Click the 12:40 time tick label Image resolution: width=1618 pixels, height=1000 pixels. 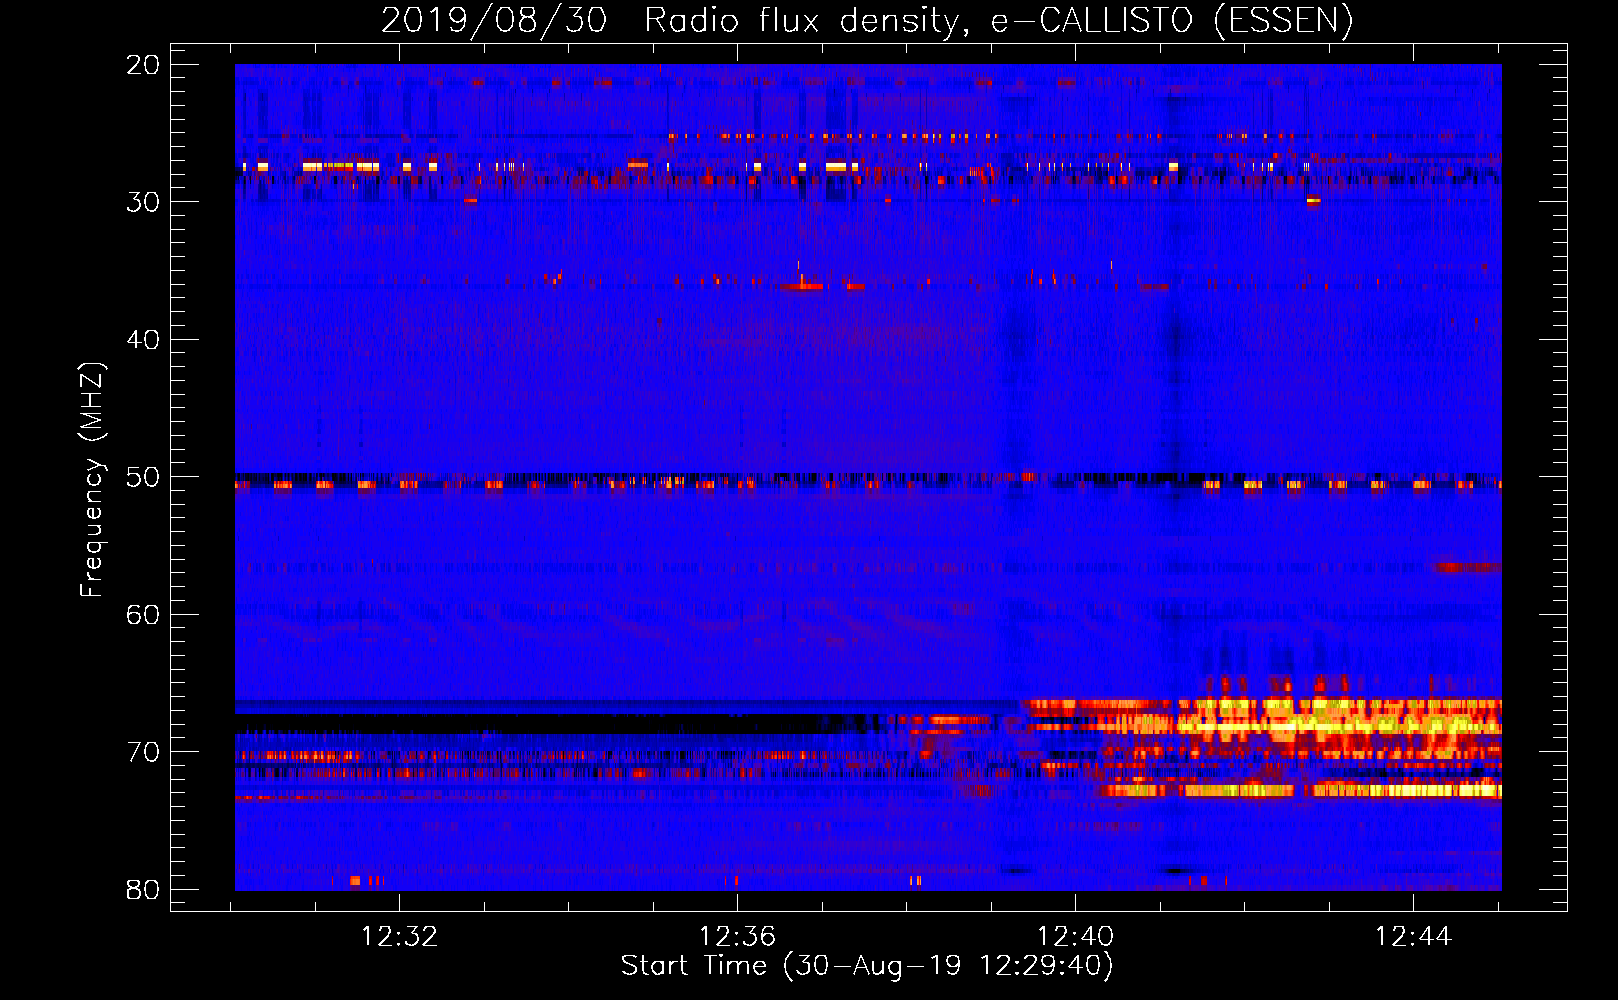point(1075,937)
